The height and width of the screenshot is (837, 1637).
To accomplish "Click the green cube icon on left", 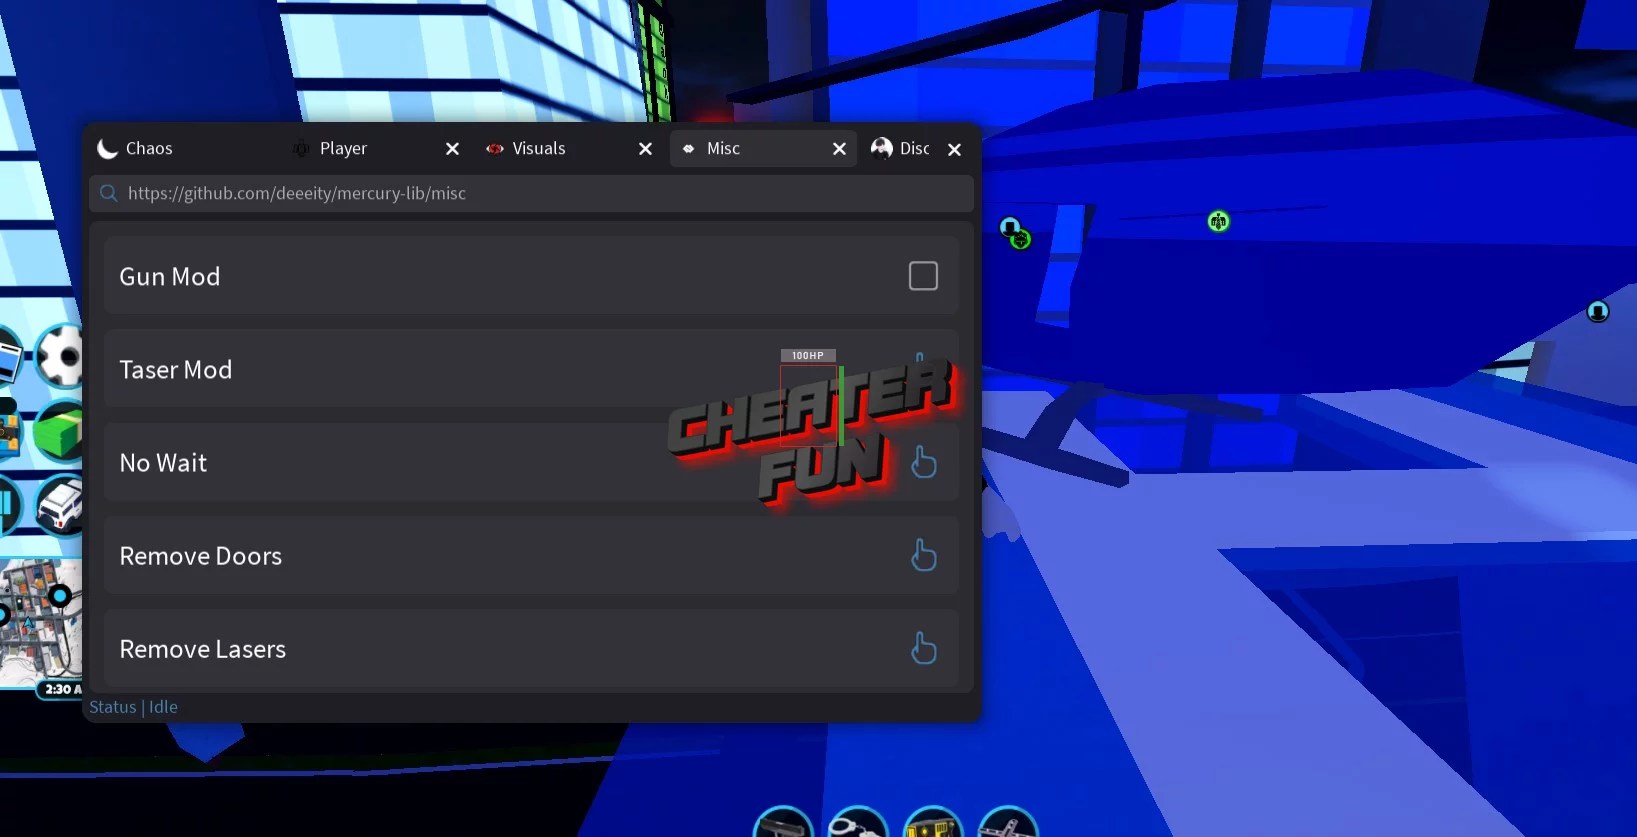I will tap(58, 433).
